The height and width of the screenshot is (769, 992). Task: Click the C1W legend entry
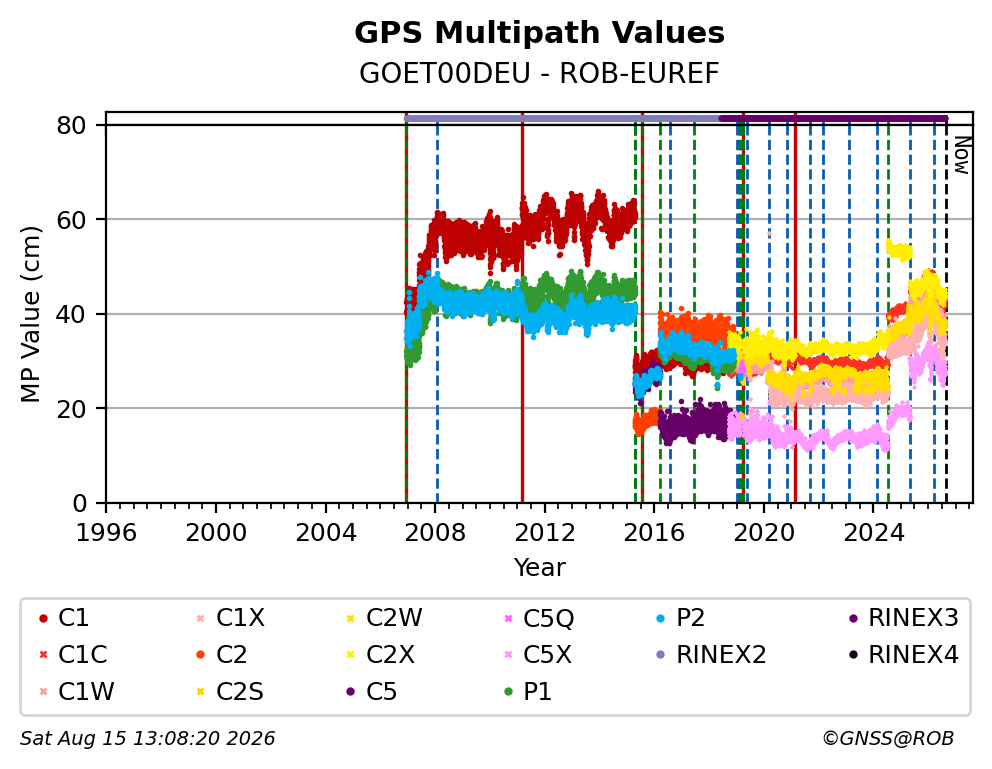77,691
